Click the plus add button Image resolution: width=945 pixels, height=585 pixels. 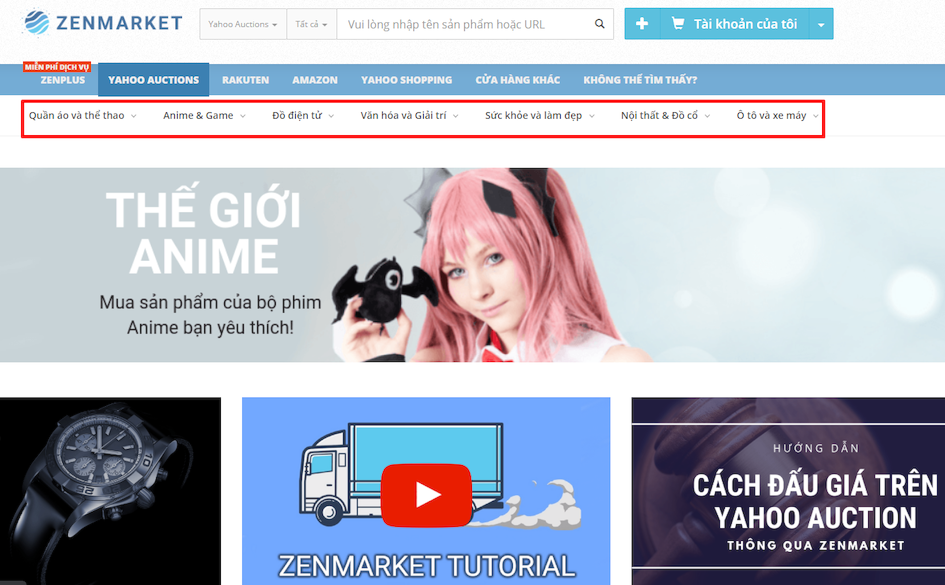click(x=642, y=23)
